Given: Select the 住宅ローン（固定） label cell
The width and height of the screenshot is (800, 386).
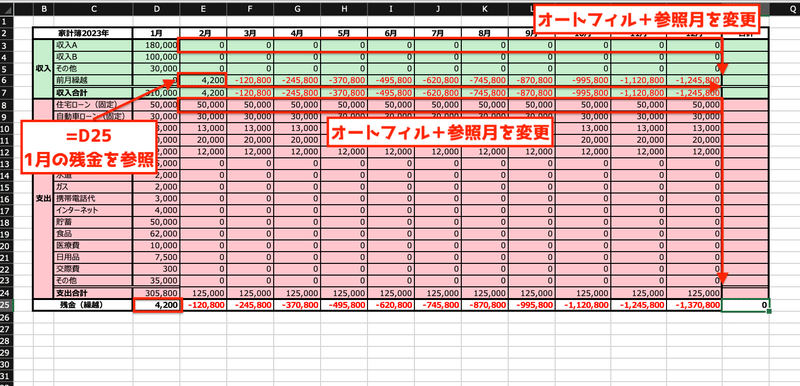Looking at the screenshot, I should pyautogui.click(x=93, y=105).
